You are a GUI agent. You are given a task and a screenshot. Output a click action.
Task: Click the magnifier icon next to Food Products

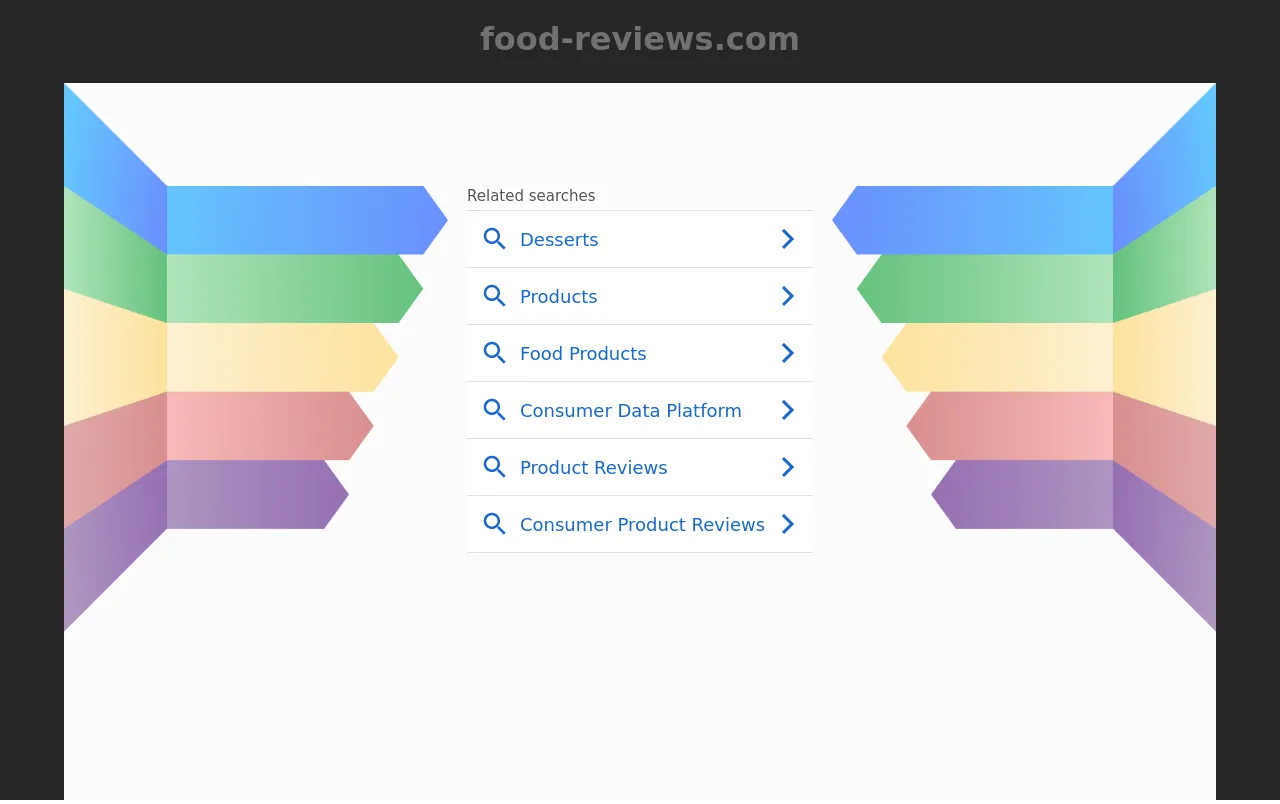(494, 353)
